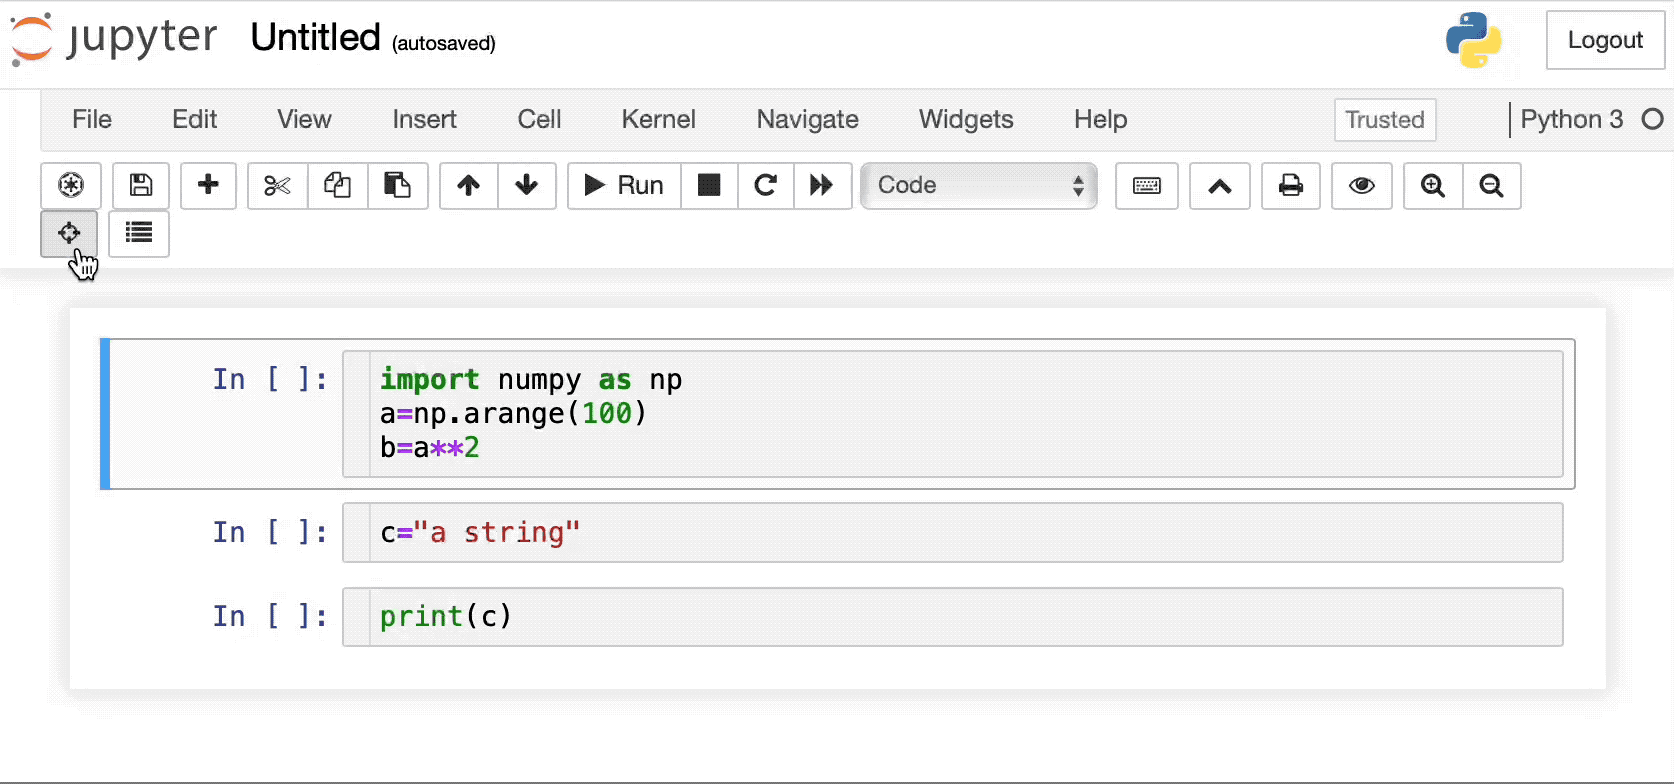The height and width of the screenshot is (784, 1674).
Task: Click the Logout button
Action: [1605, 40]
